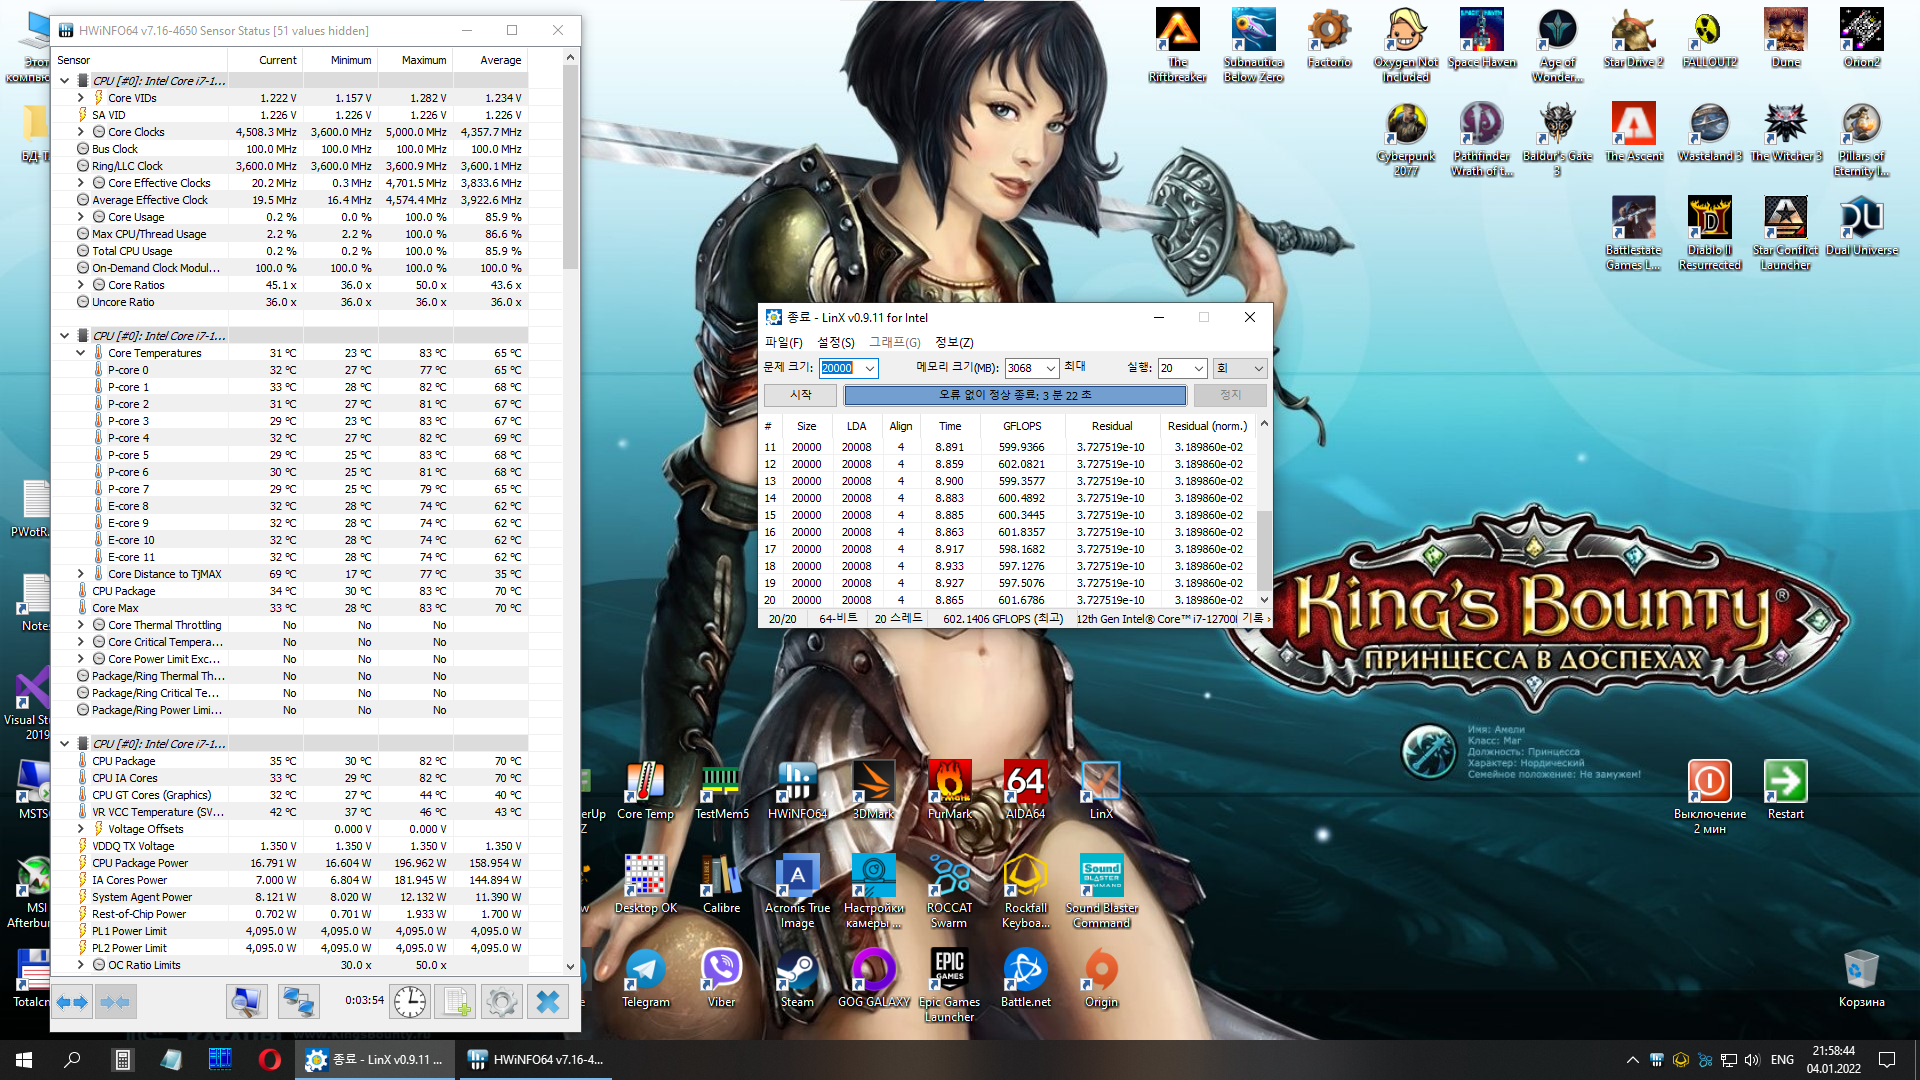Click the Opera icon in the taskbar
This screenshot has height=1080, width=1920.
coord(269,1060)
